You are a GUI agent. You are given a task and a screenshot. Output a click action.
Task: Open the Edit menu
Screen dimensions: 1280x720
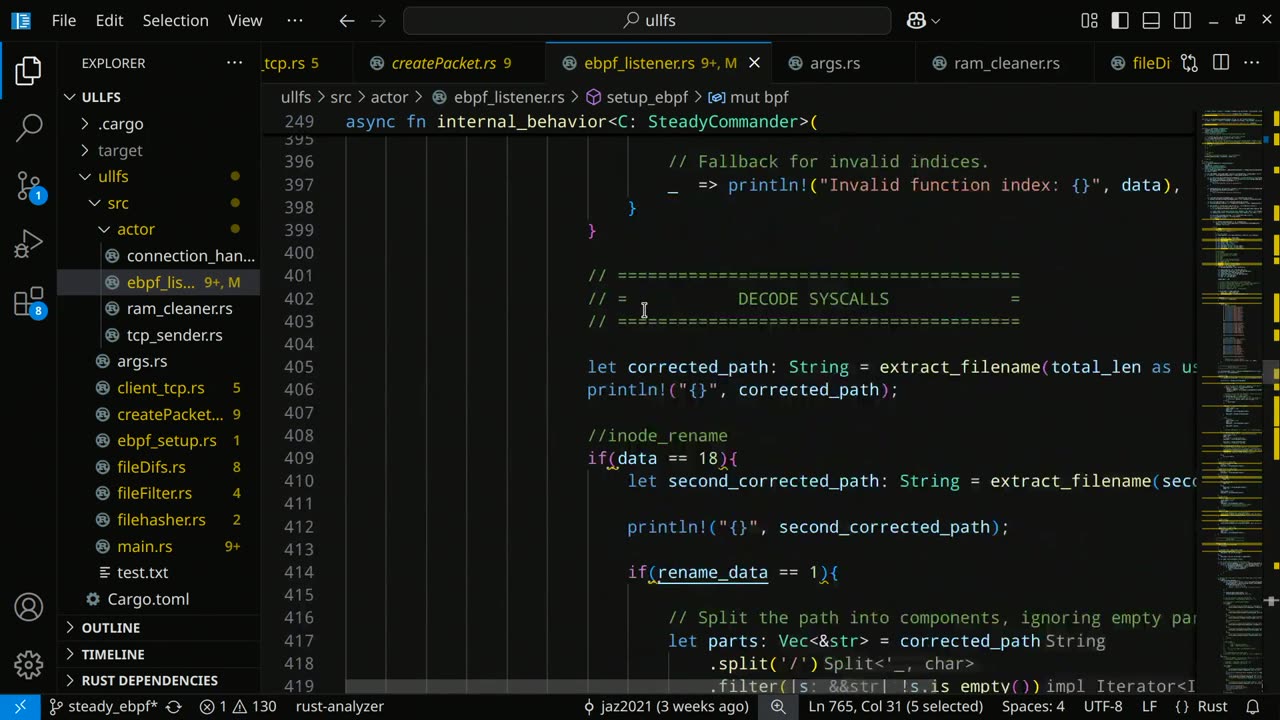(109, 20)
